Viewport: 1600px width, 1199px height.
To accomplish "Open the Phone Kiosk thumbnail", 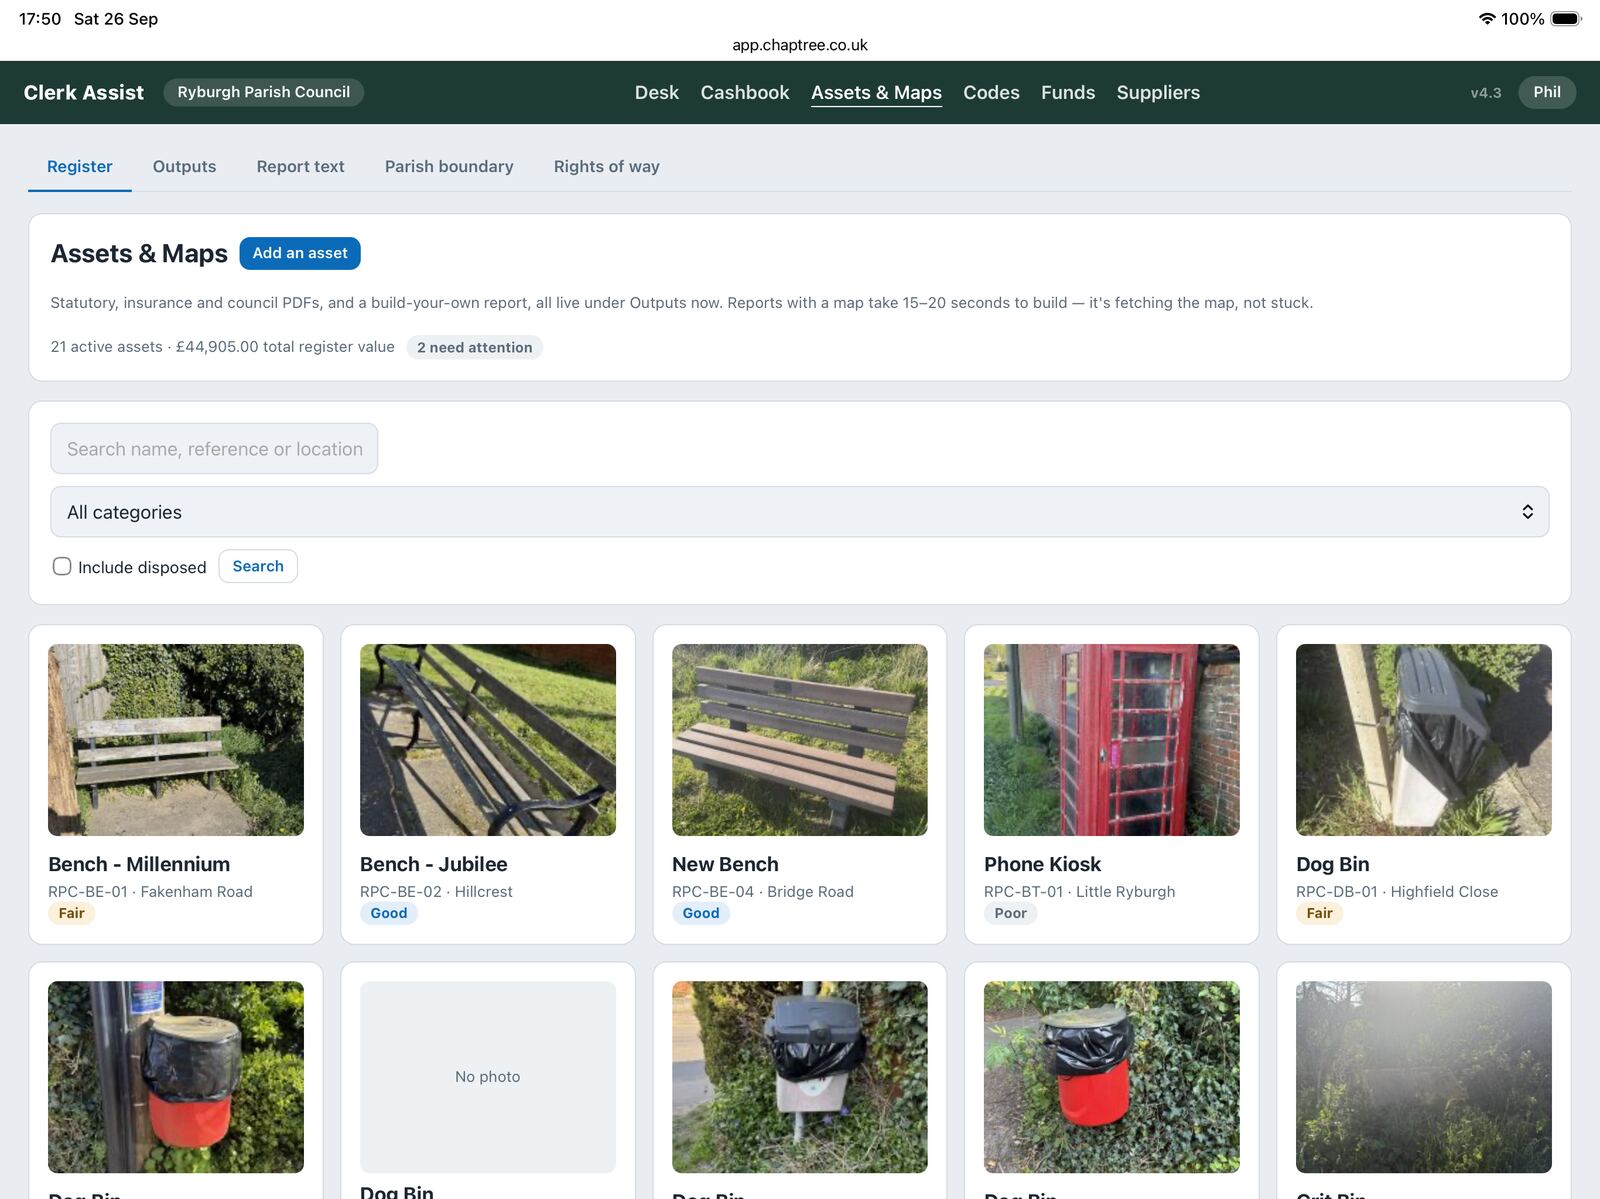I will click(1111, 740).
